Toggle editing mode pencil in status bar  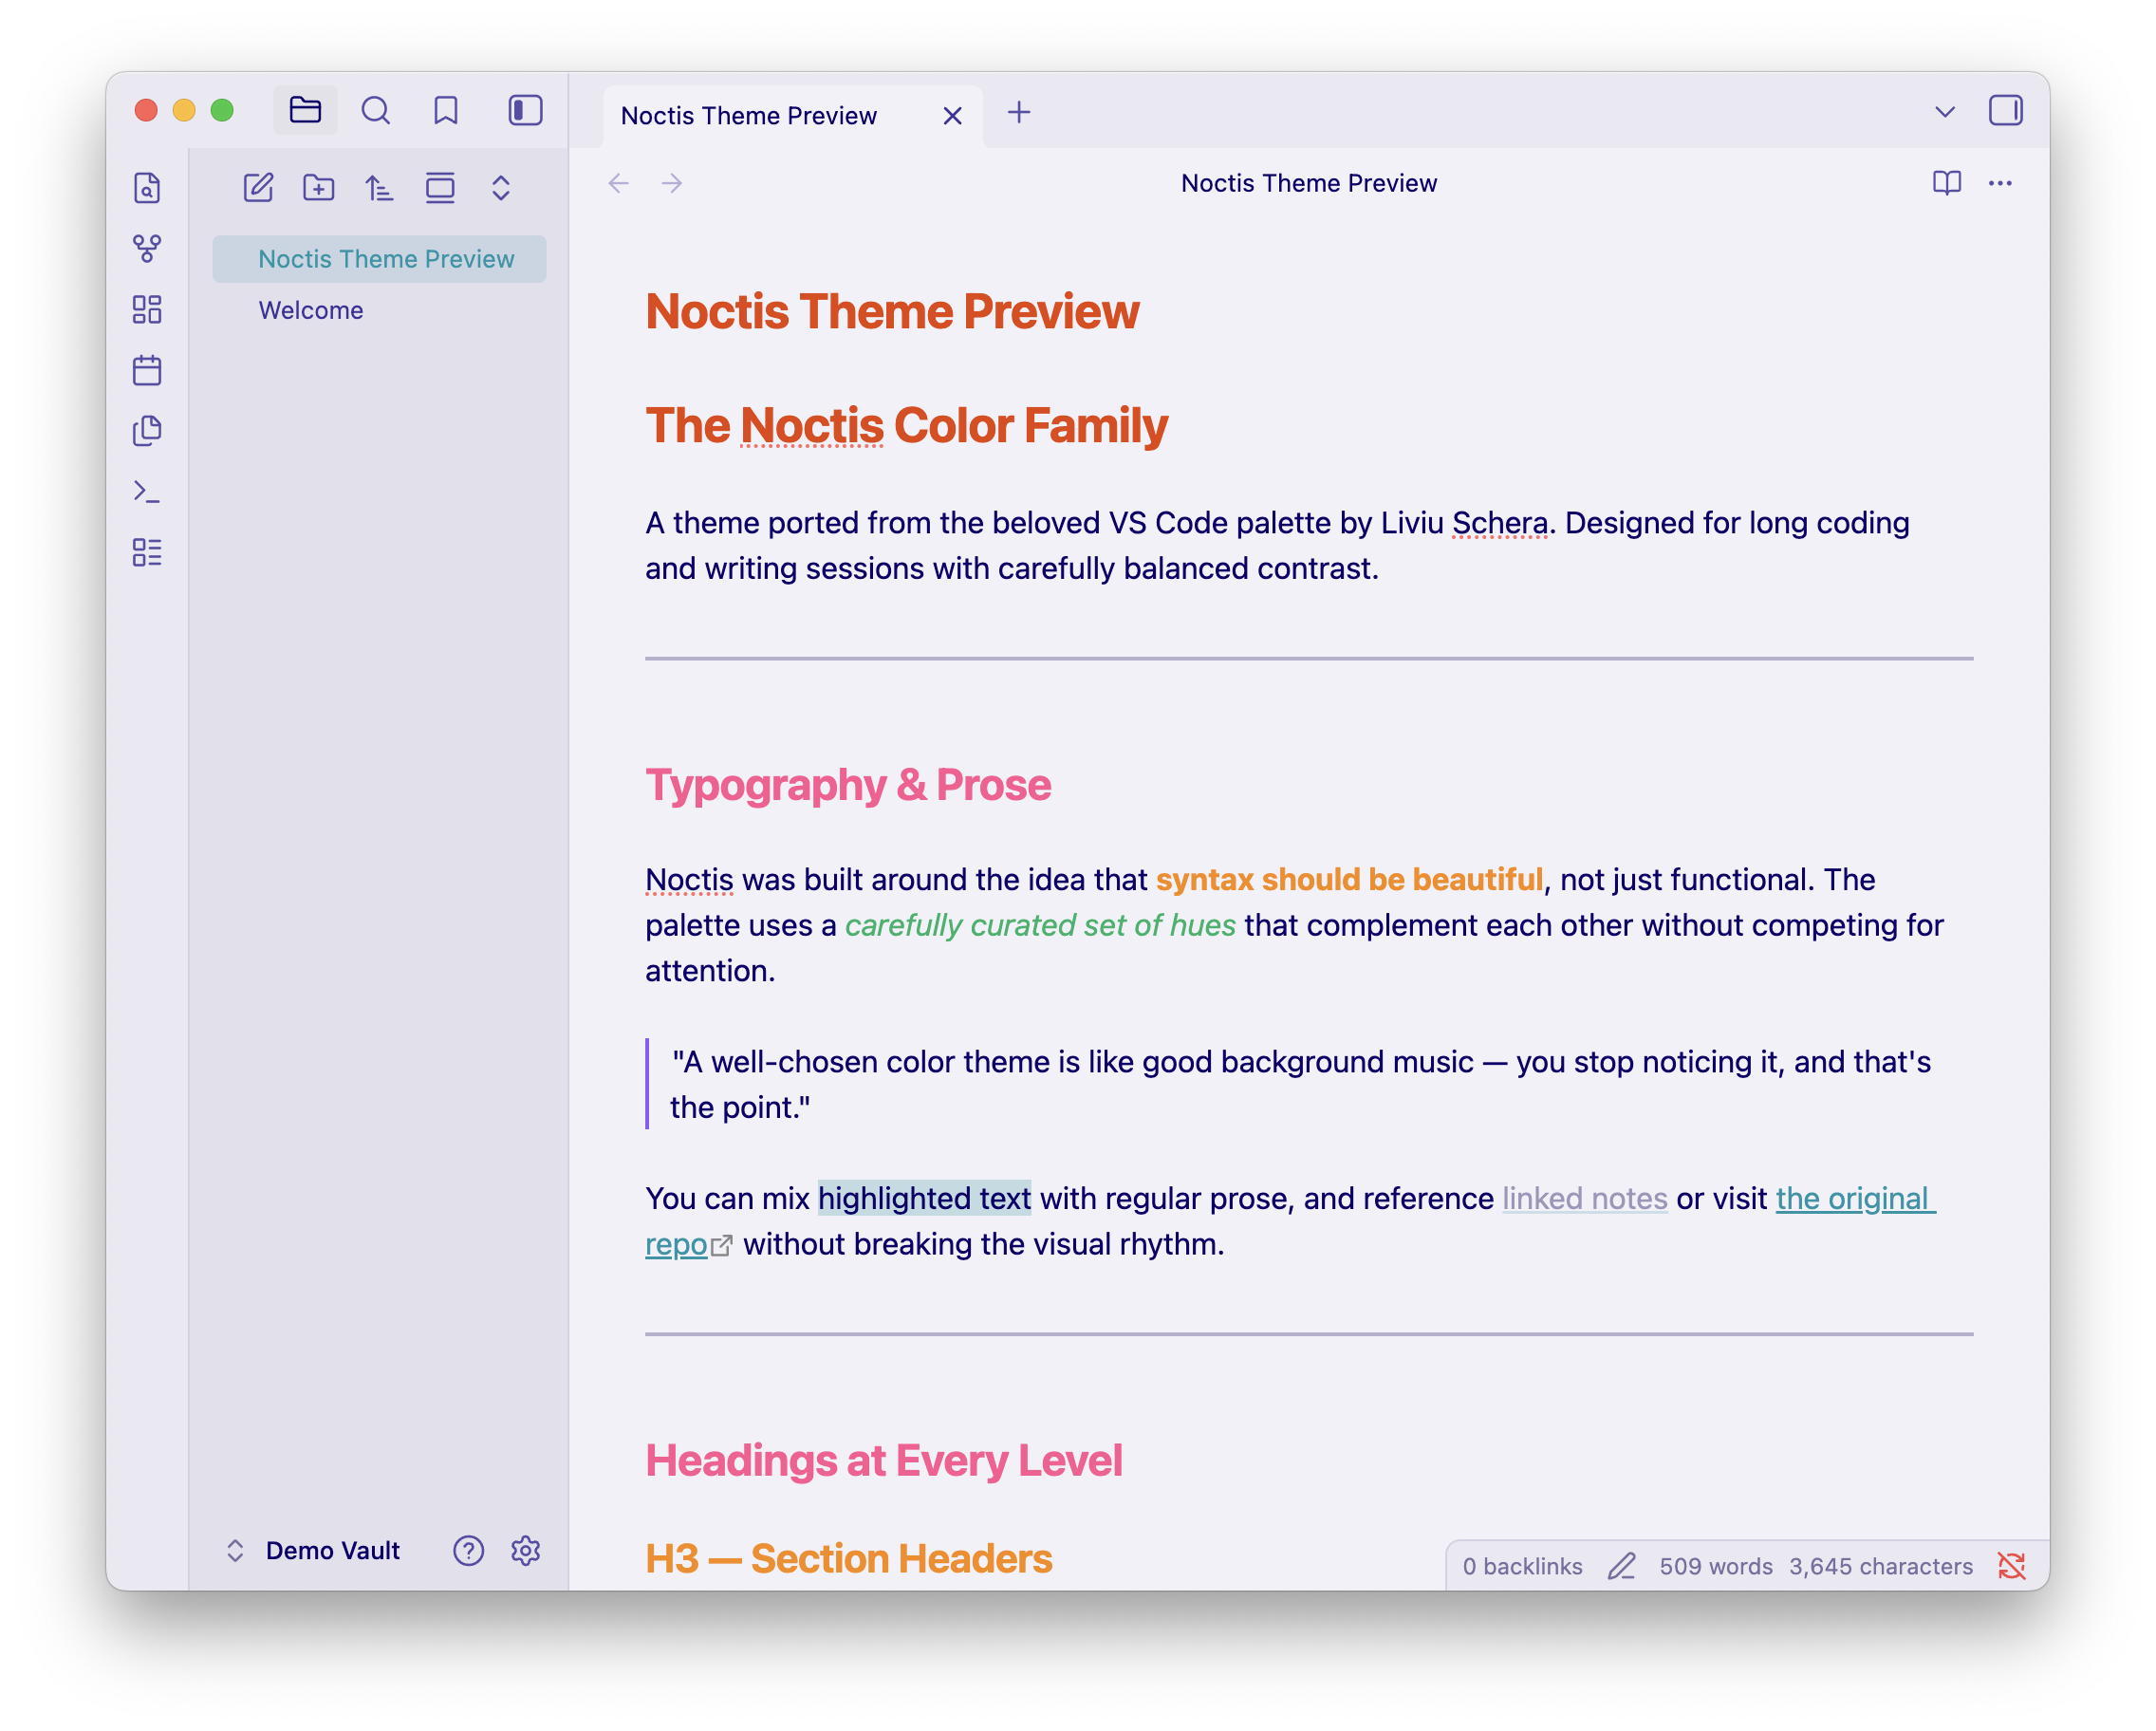pos(1621,1566)
